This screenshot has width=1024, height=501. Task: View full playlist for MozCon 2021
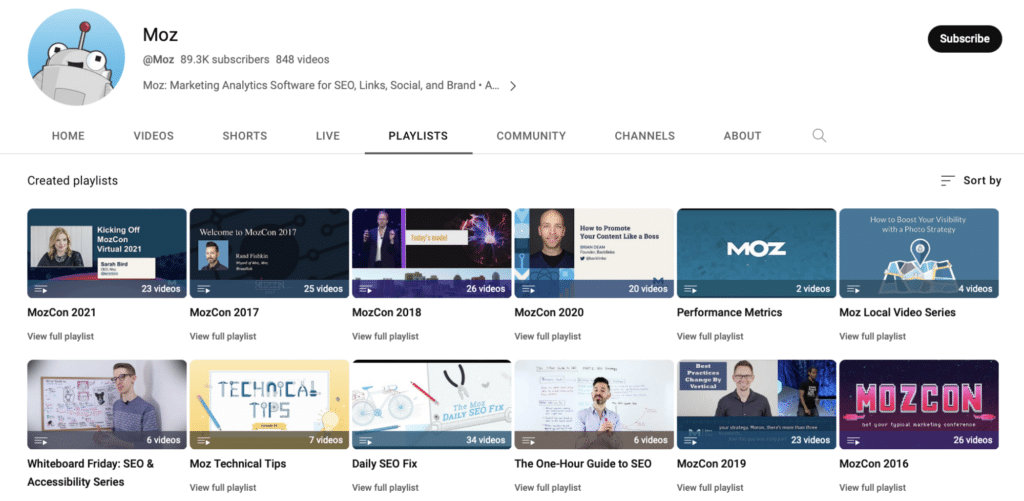(61, 336)
